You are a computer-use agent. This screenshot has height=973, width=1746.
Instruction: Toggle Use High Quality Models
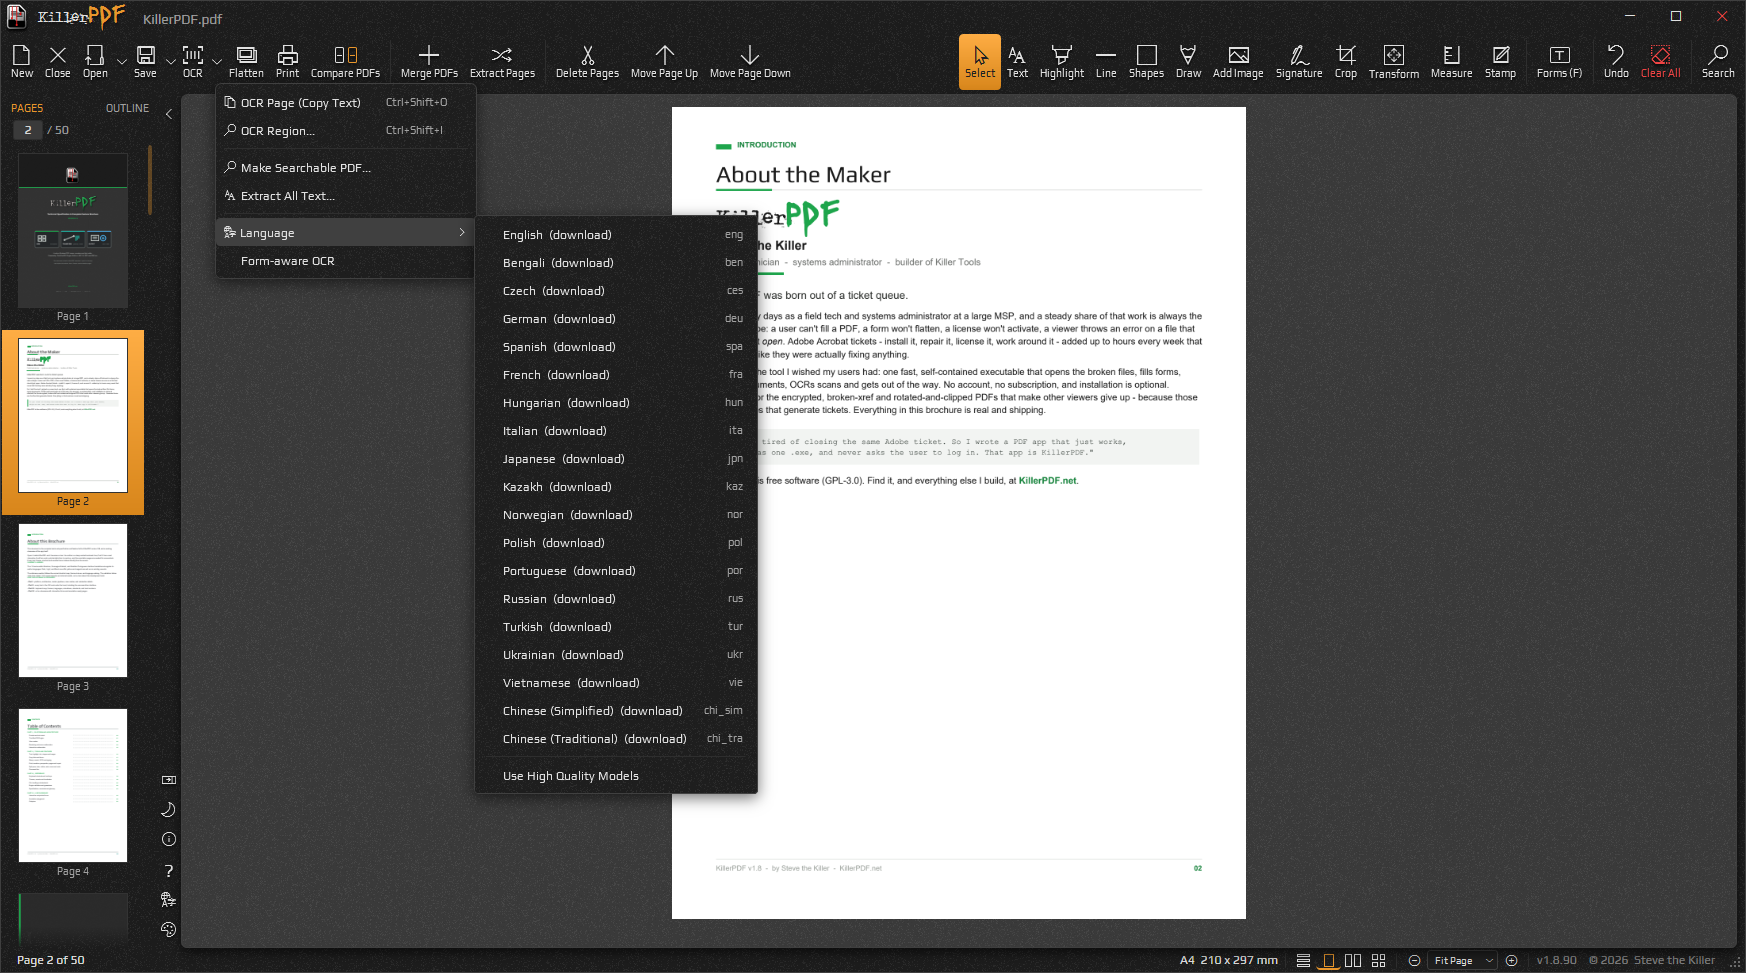tap(616, 776)
